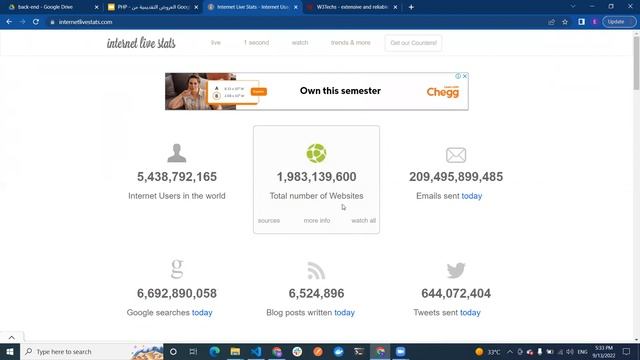Open the terminal icon on taskbar

pyautogui.click(x=359, y=351)
